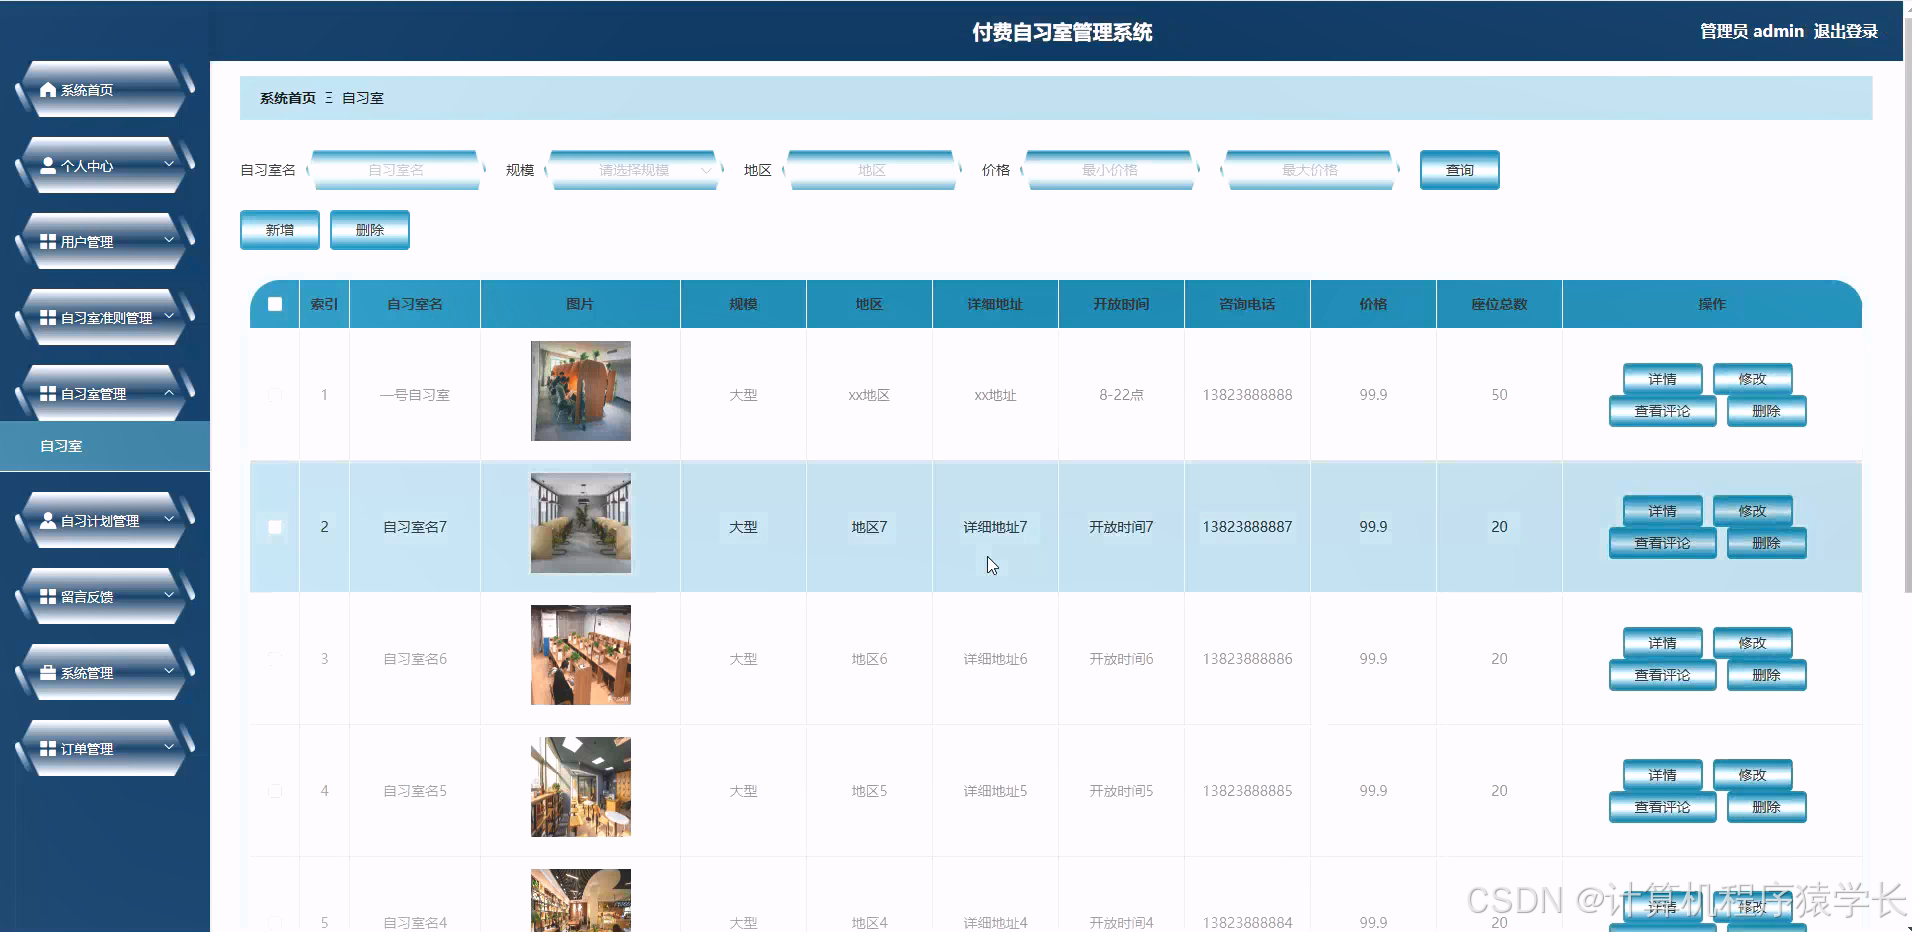Open 详情 for 自习室名5

click(x=1662, y=775)
